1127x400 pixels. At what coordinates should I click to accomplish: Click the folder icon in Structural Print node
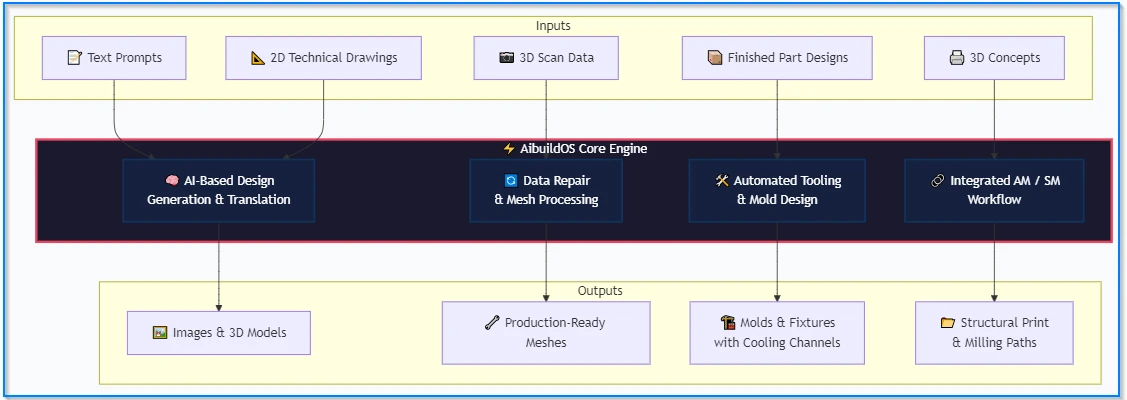[947, 322]
